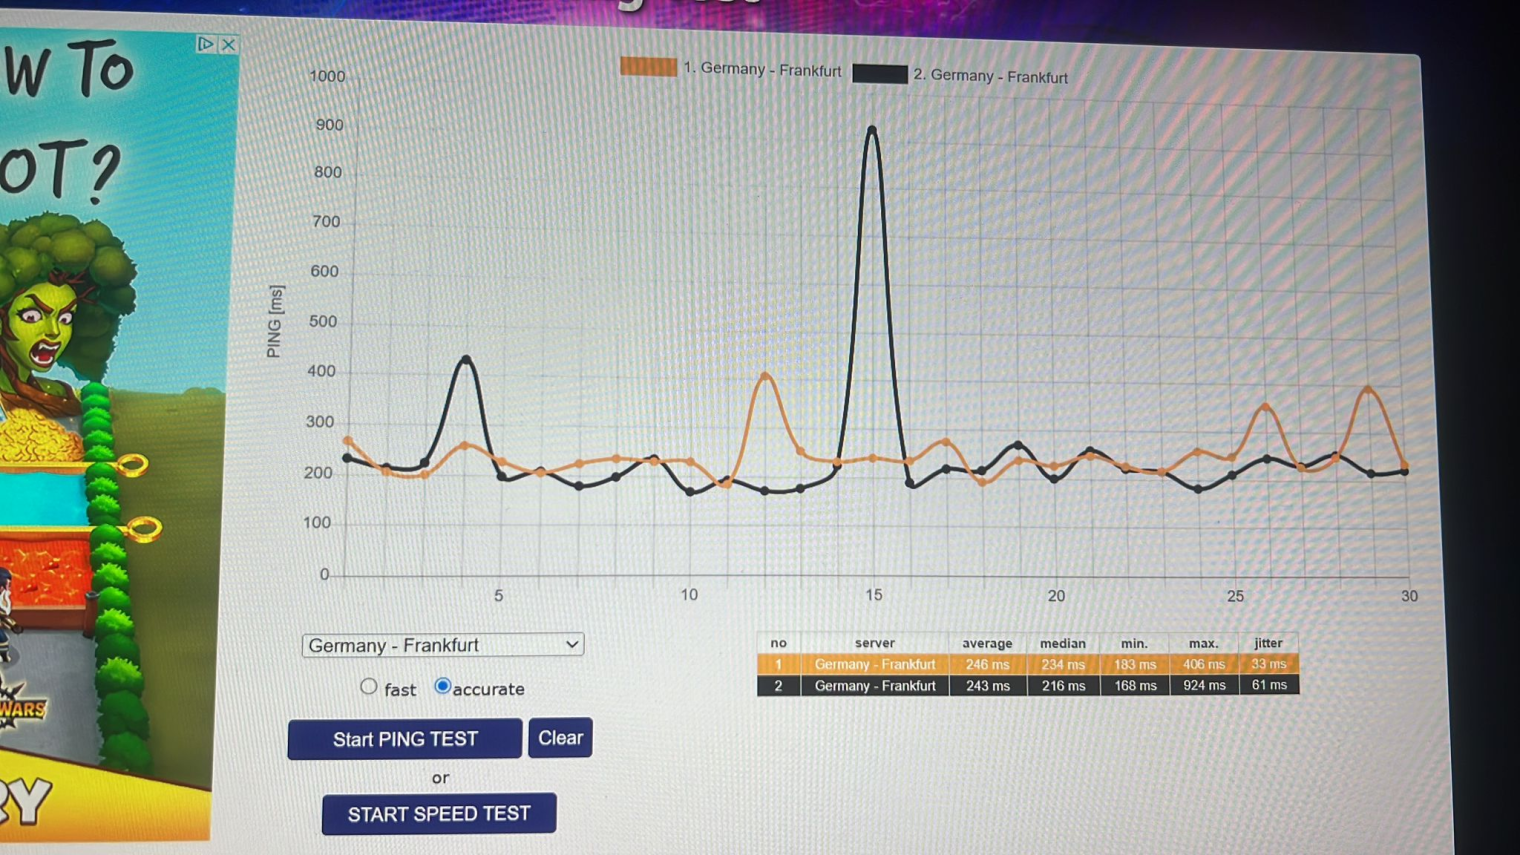The width and height of the screenshot is (1520, 855).
Task: Toggle the black legend swatch for series 2
Action: click(879, 74)
